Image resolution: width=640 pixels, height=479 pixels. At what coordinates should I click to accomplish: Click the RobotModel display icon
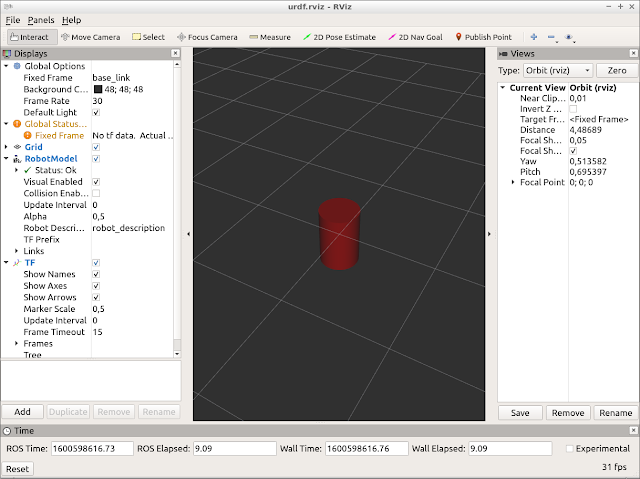click(x=17, y=159)
